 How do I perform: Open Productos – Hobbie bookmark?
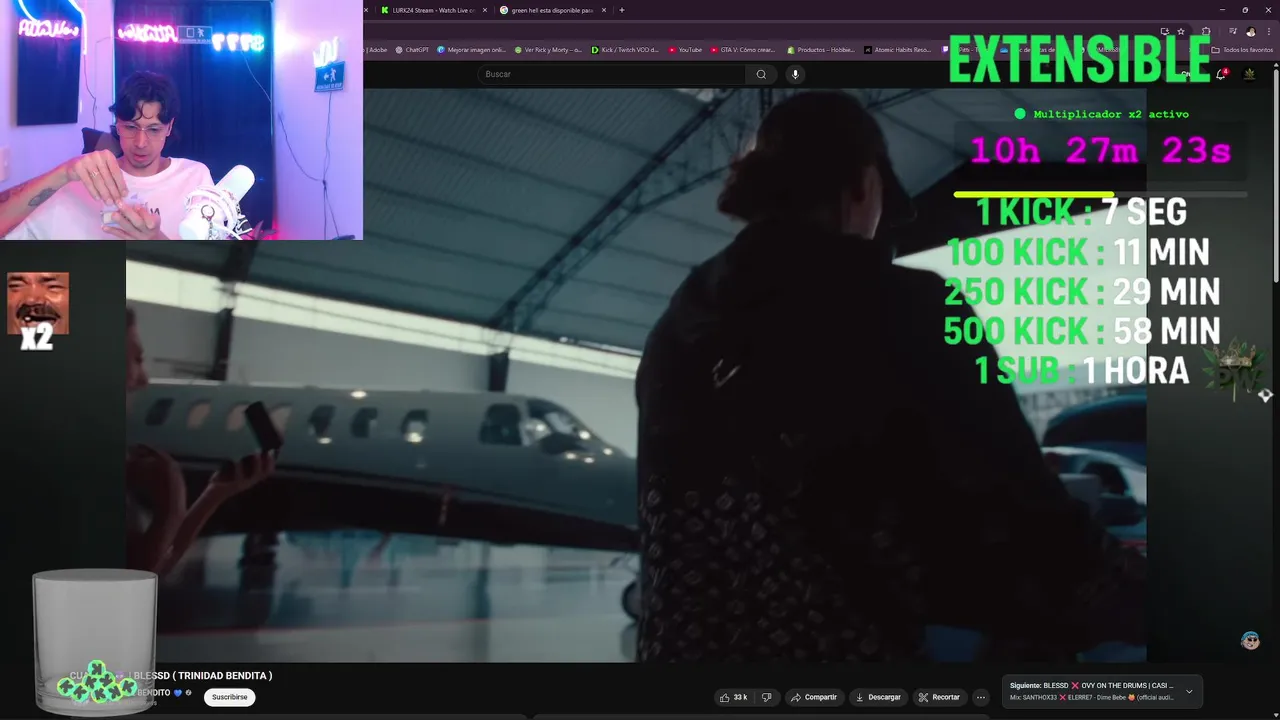point(820,49)
